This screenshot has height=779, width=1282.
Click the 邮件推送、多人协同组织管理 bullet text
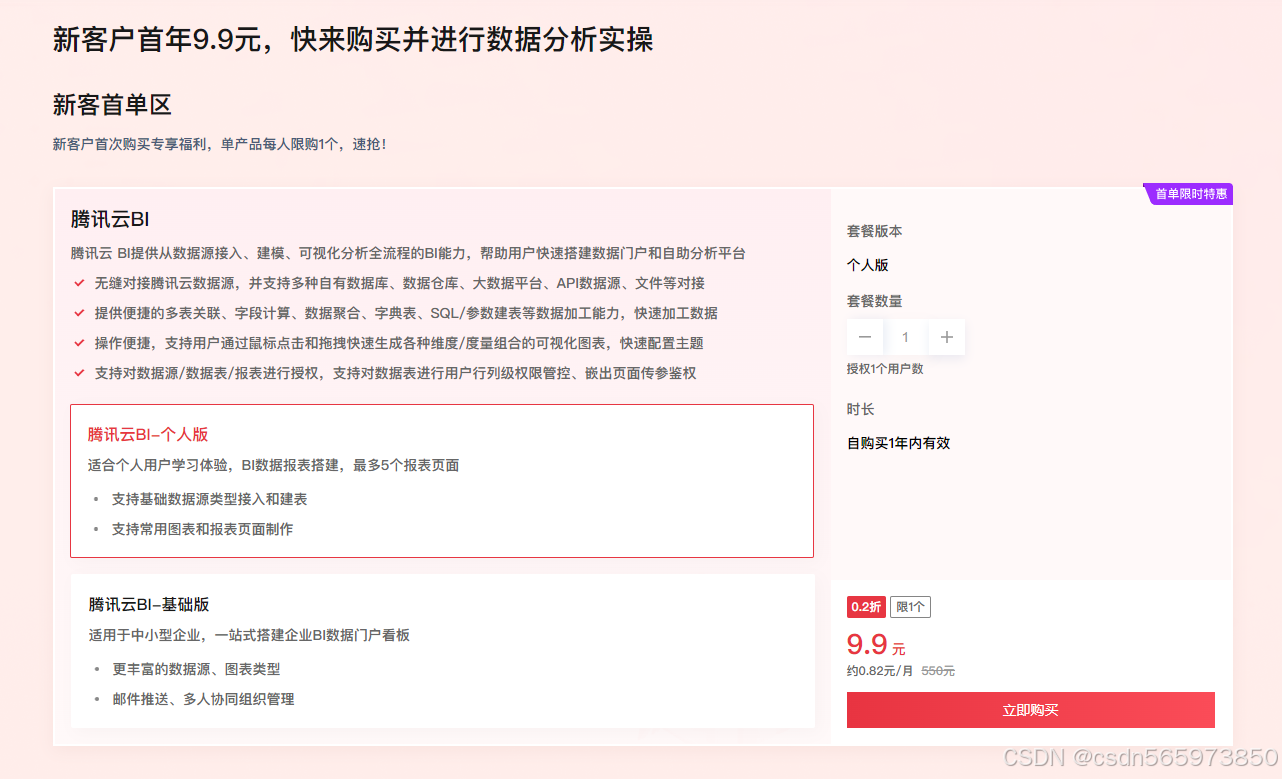[203, 699]
